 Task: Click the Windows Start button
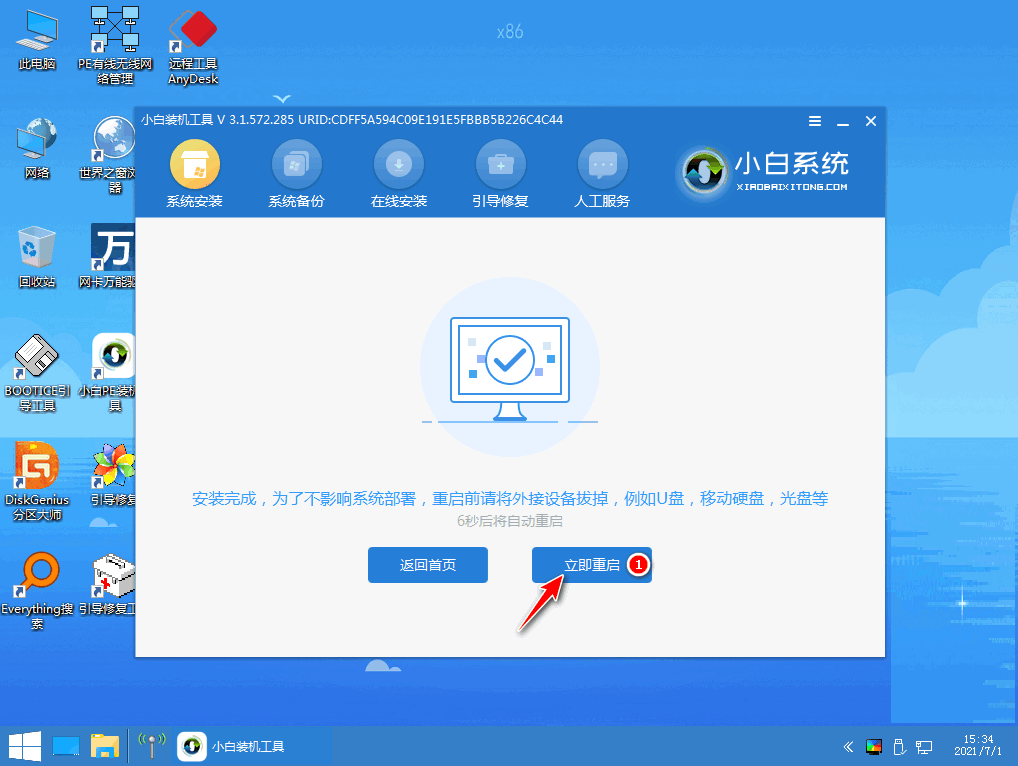coord(25,746)
